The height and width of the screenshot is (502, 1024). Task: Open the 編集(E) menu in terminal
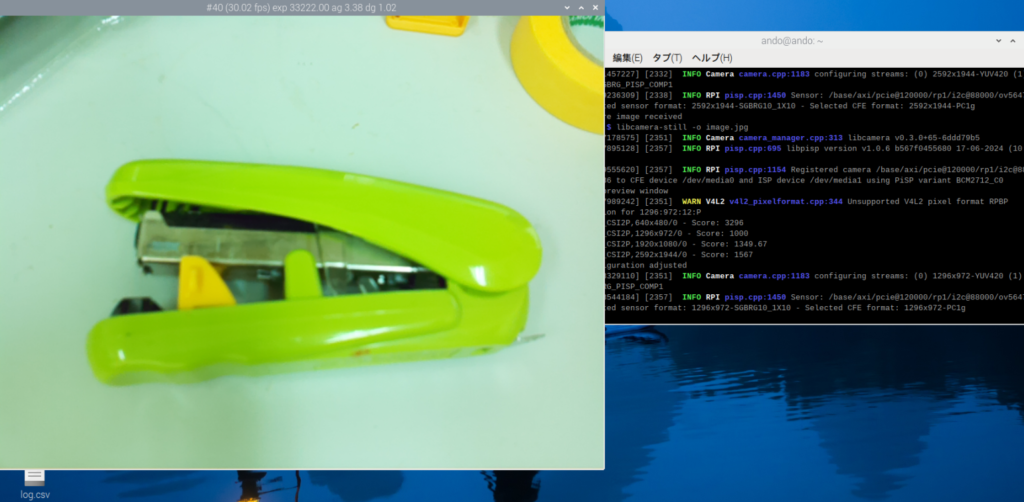coord(628,58)
